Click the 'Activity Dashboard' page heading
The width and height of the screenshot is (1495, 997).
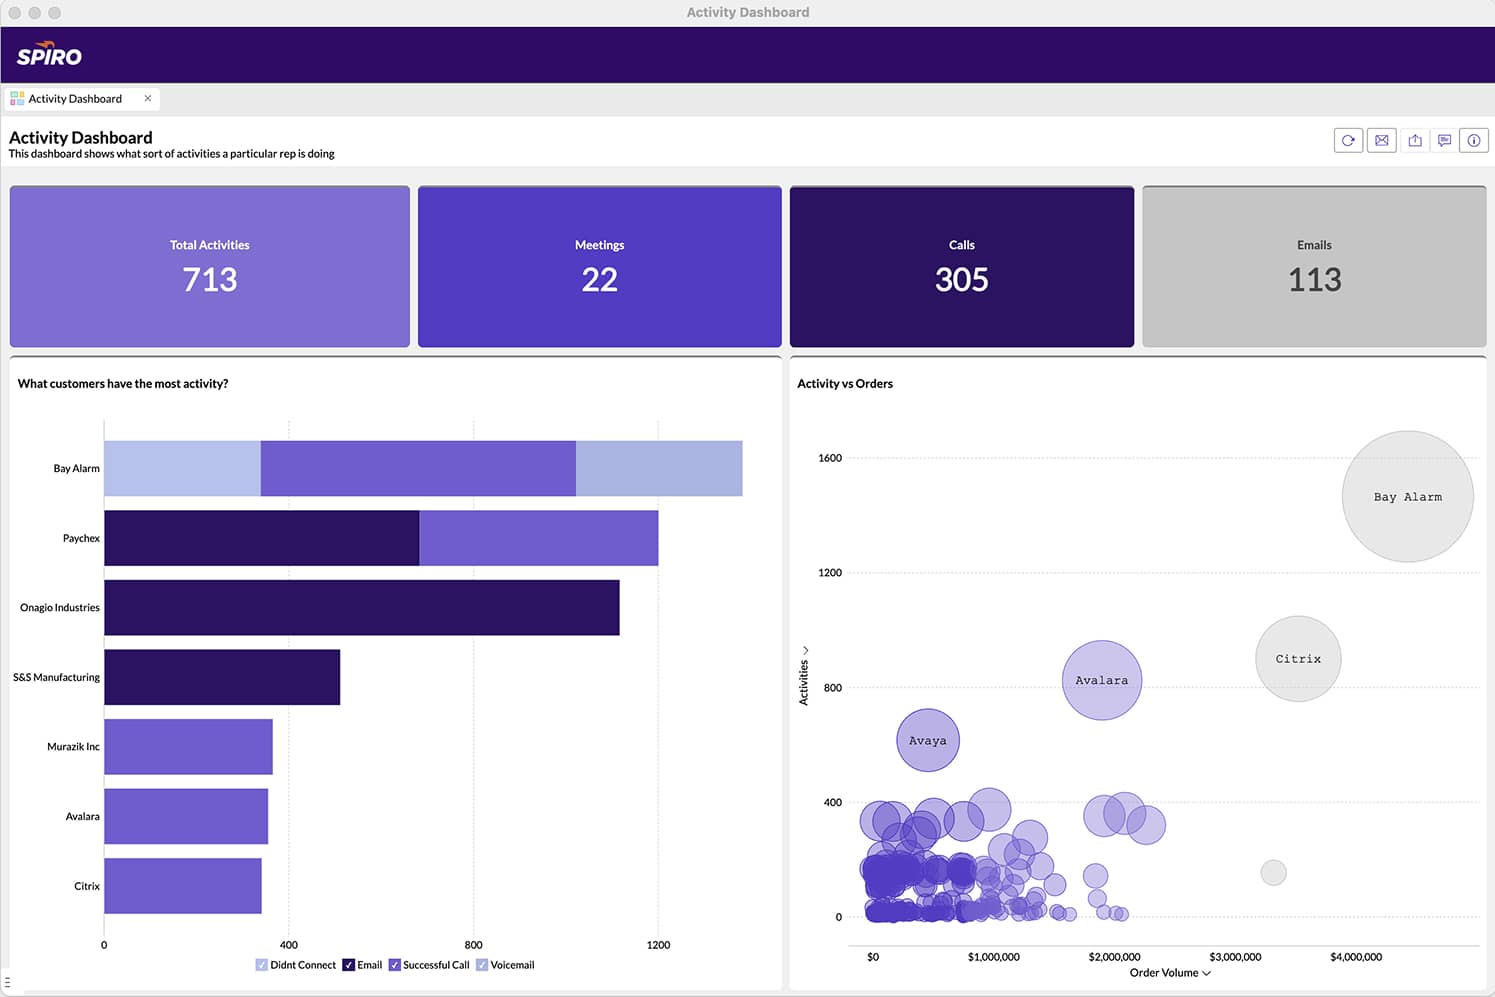(81, 138)
